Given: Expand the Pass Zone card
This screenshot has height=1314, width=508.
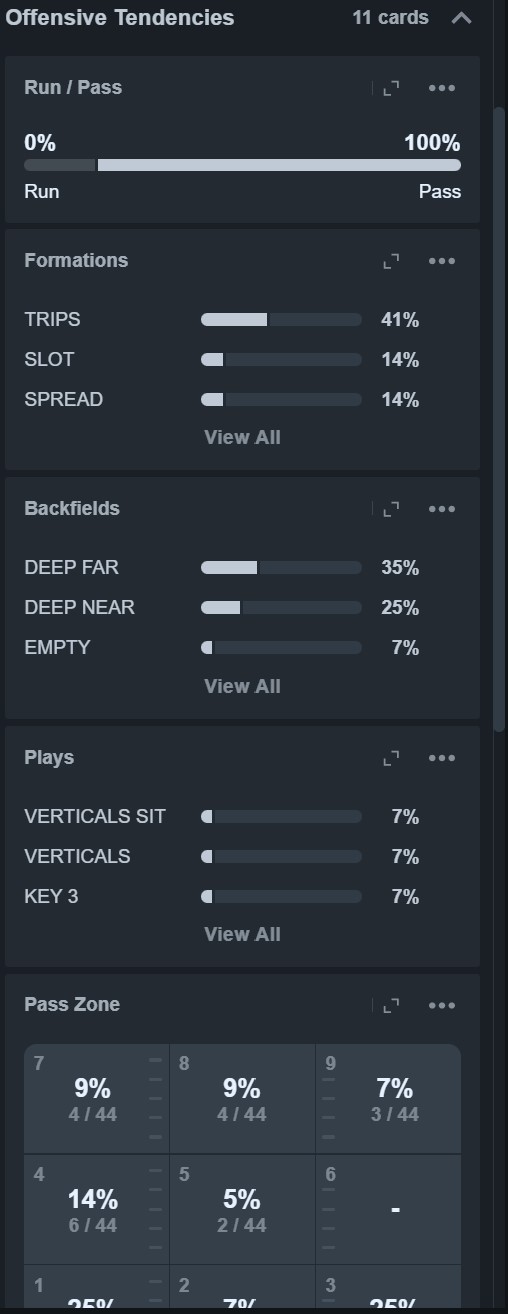Looking at the screenshot, I should (x=391, y=1006).
